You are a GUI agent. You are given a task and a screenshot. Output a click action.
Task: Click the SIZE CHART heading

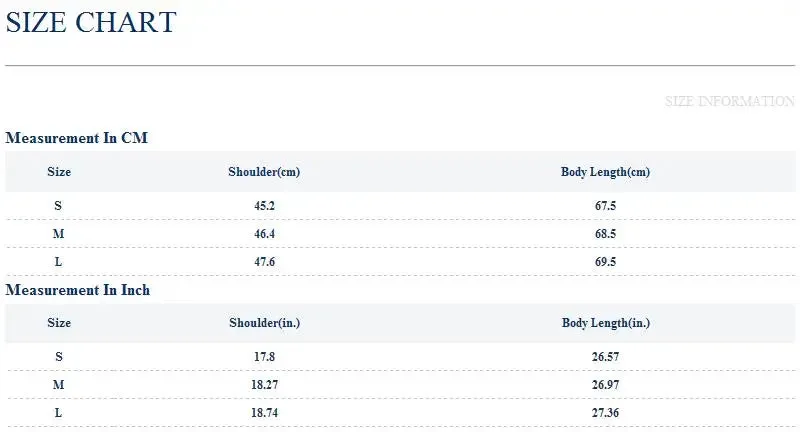[90, 22]
